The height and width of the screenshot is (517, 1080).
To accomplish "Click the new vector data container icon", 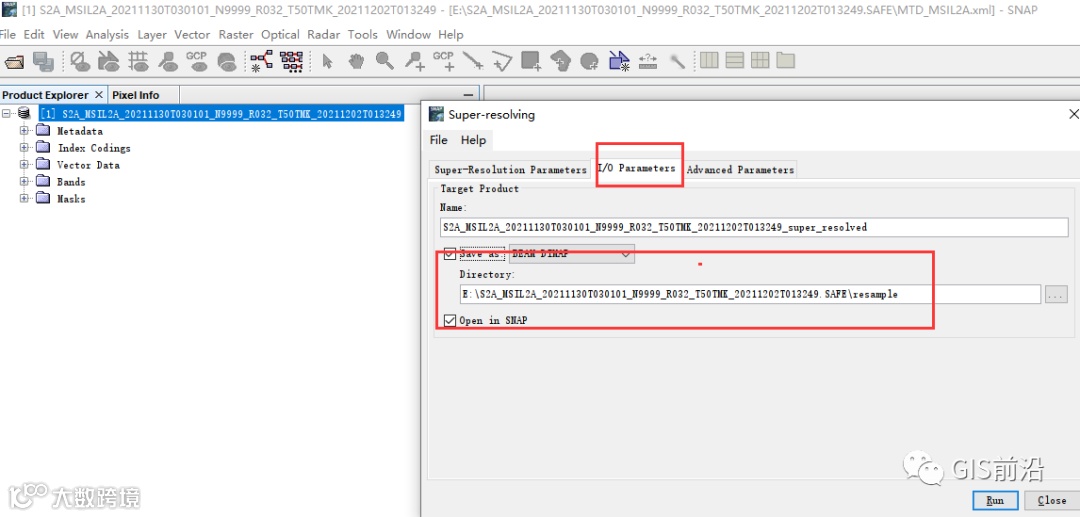I will [x=619, y=62].
